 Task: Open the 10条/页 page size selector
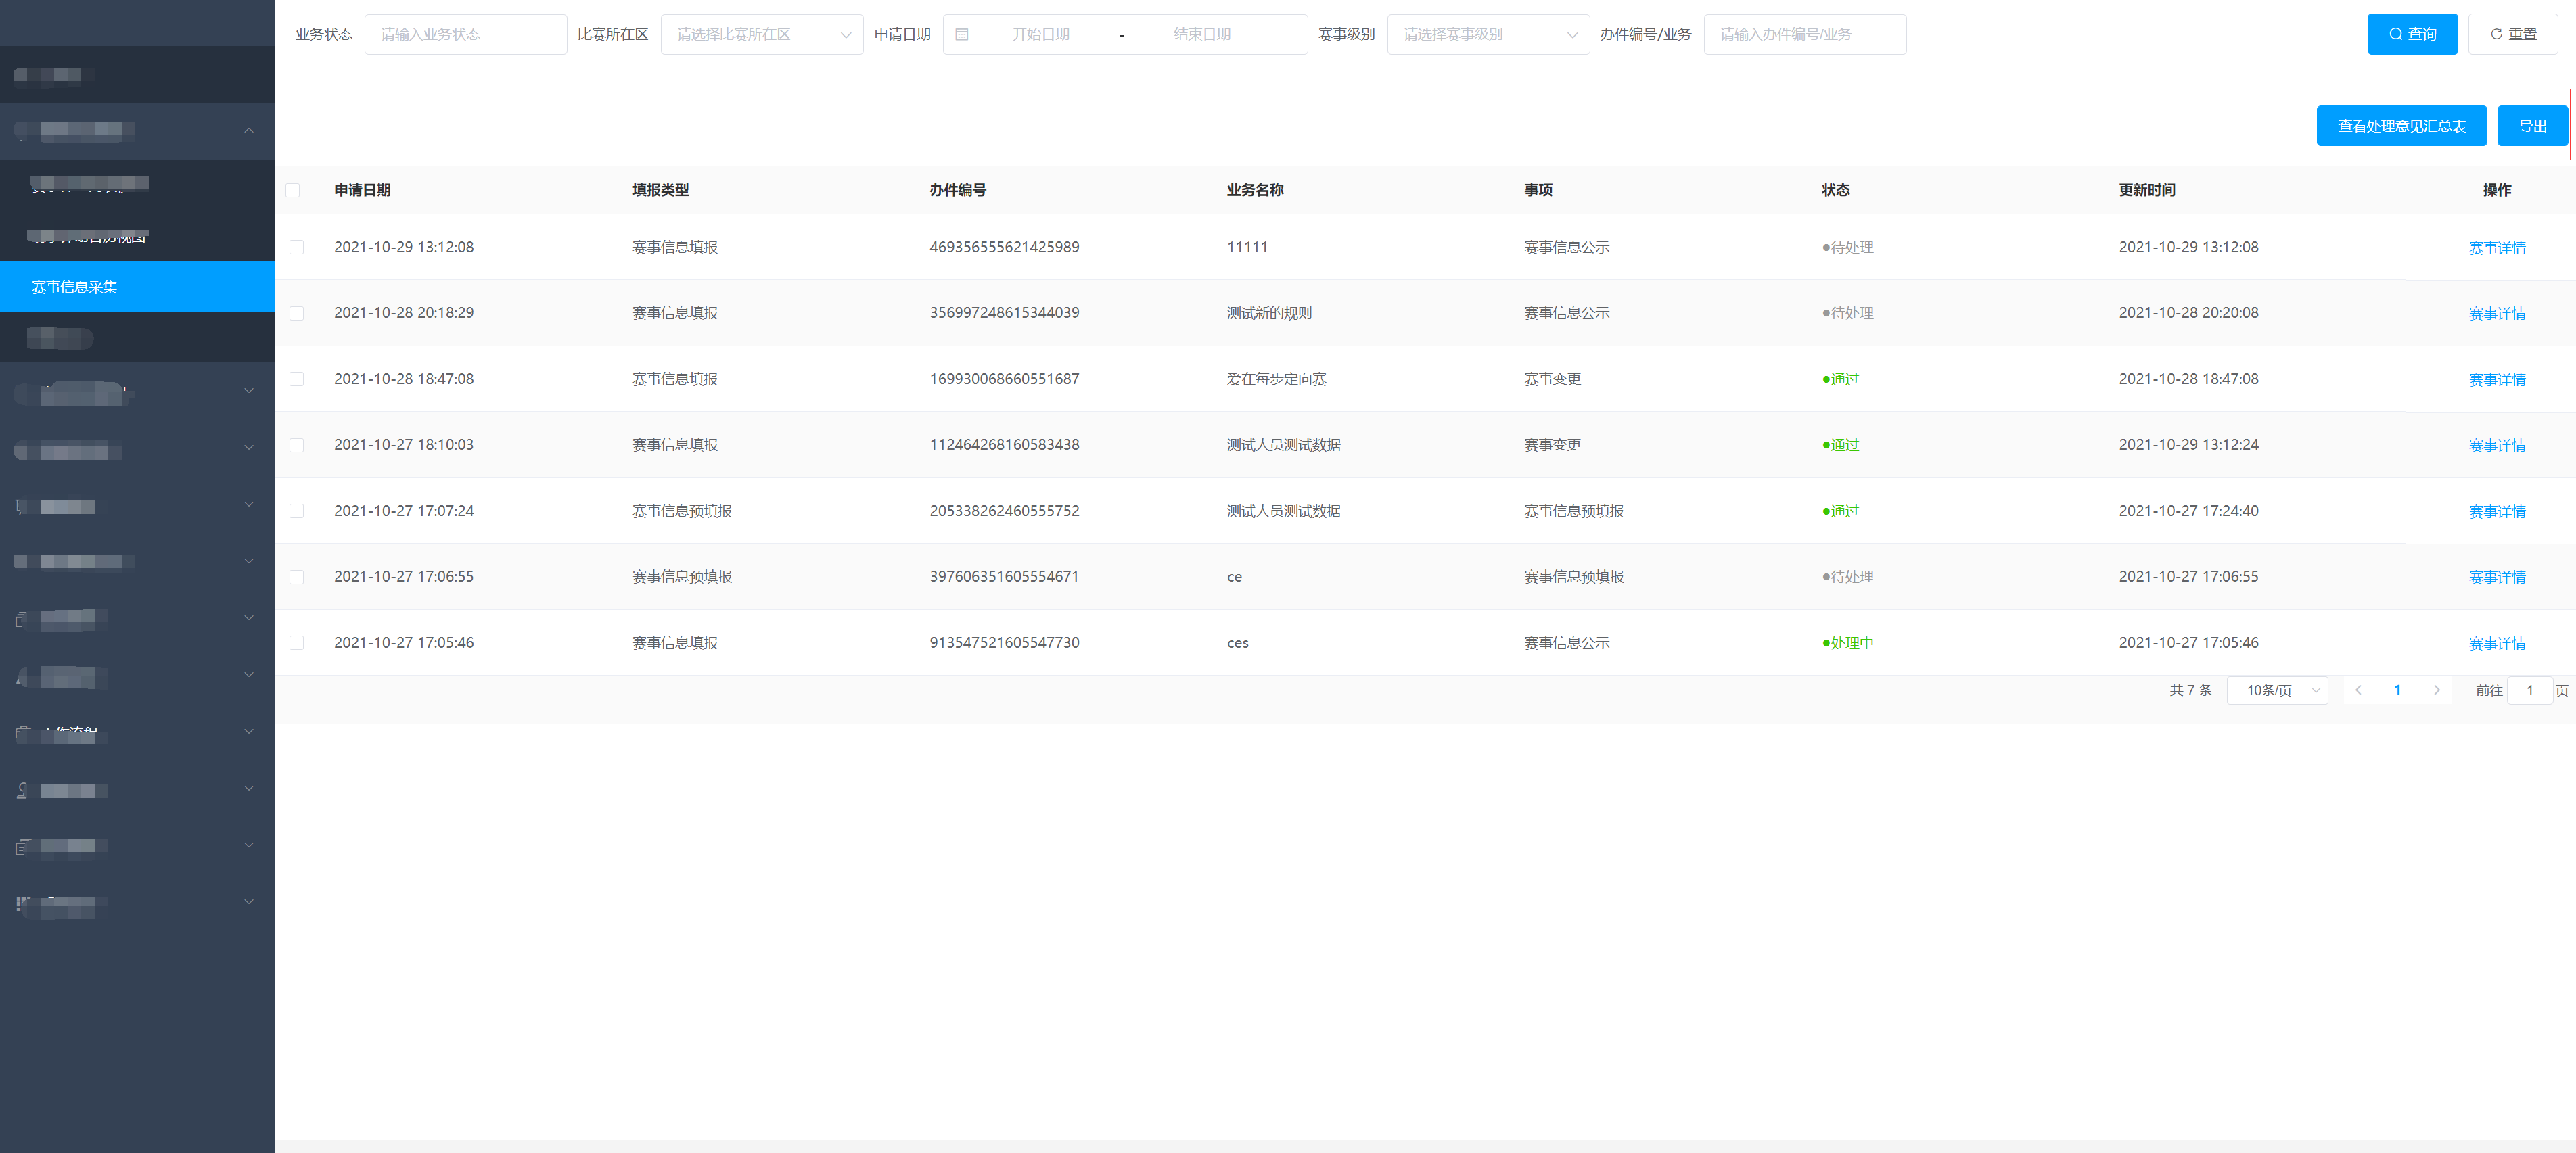click(2277, 690)
